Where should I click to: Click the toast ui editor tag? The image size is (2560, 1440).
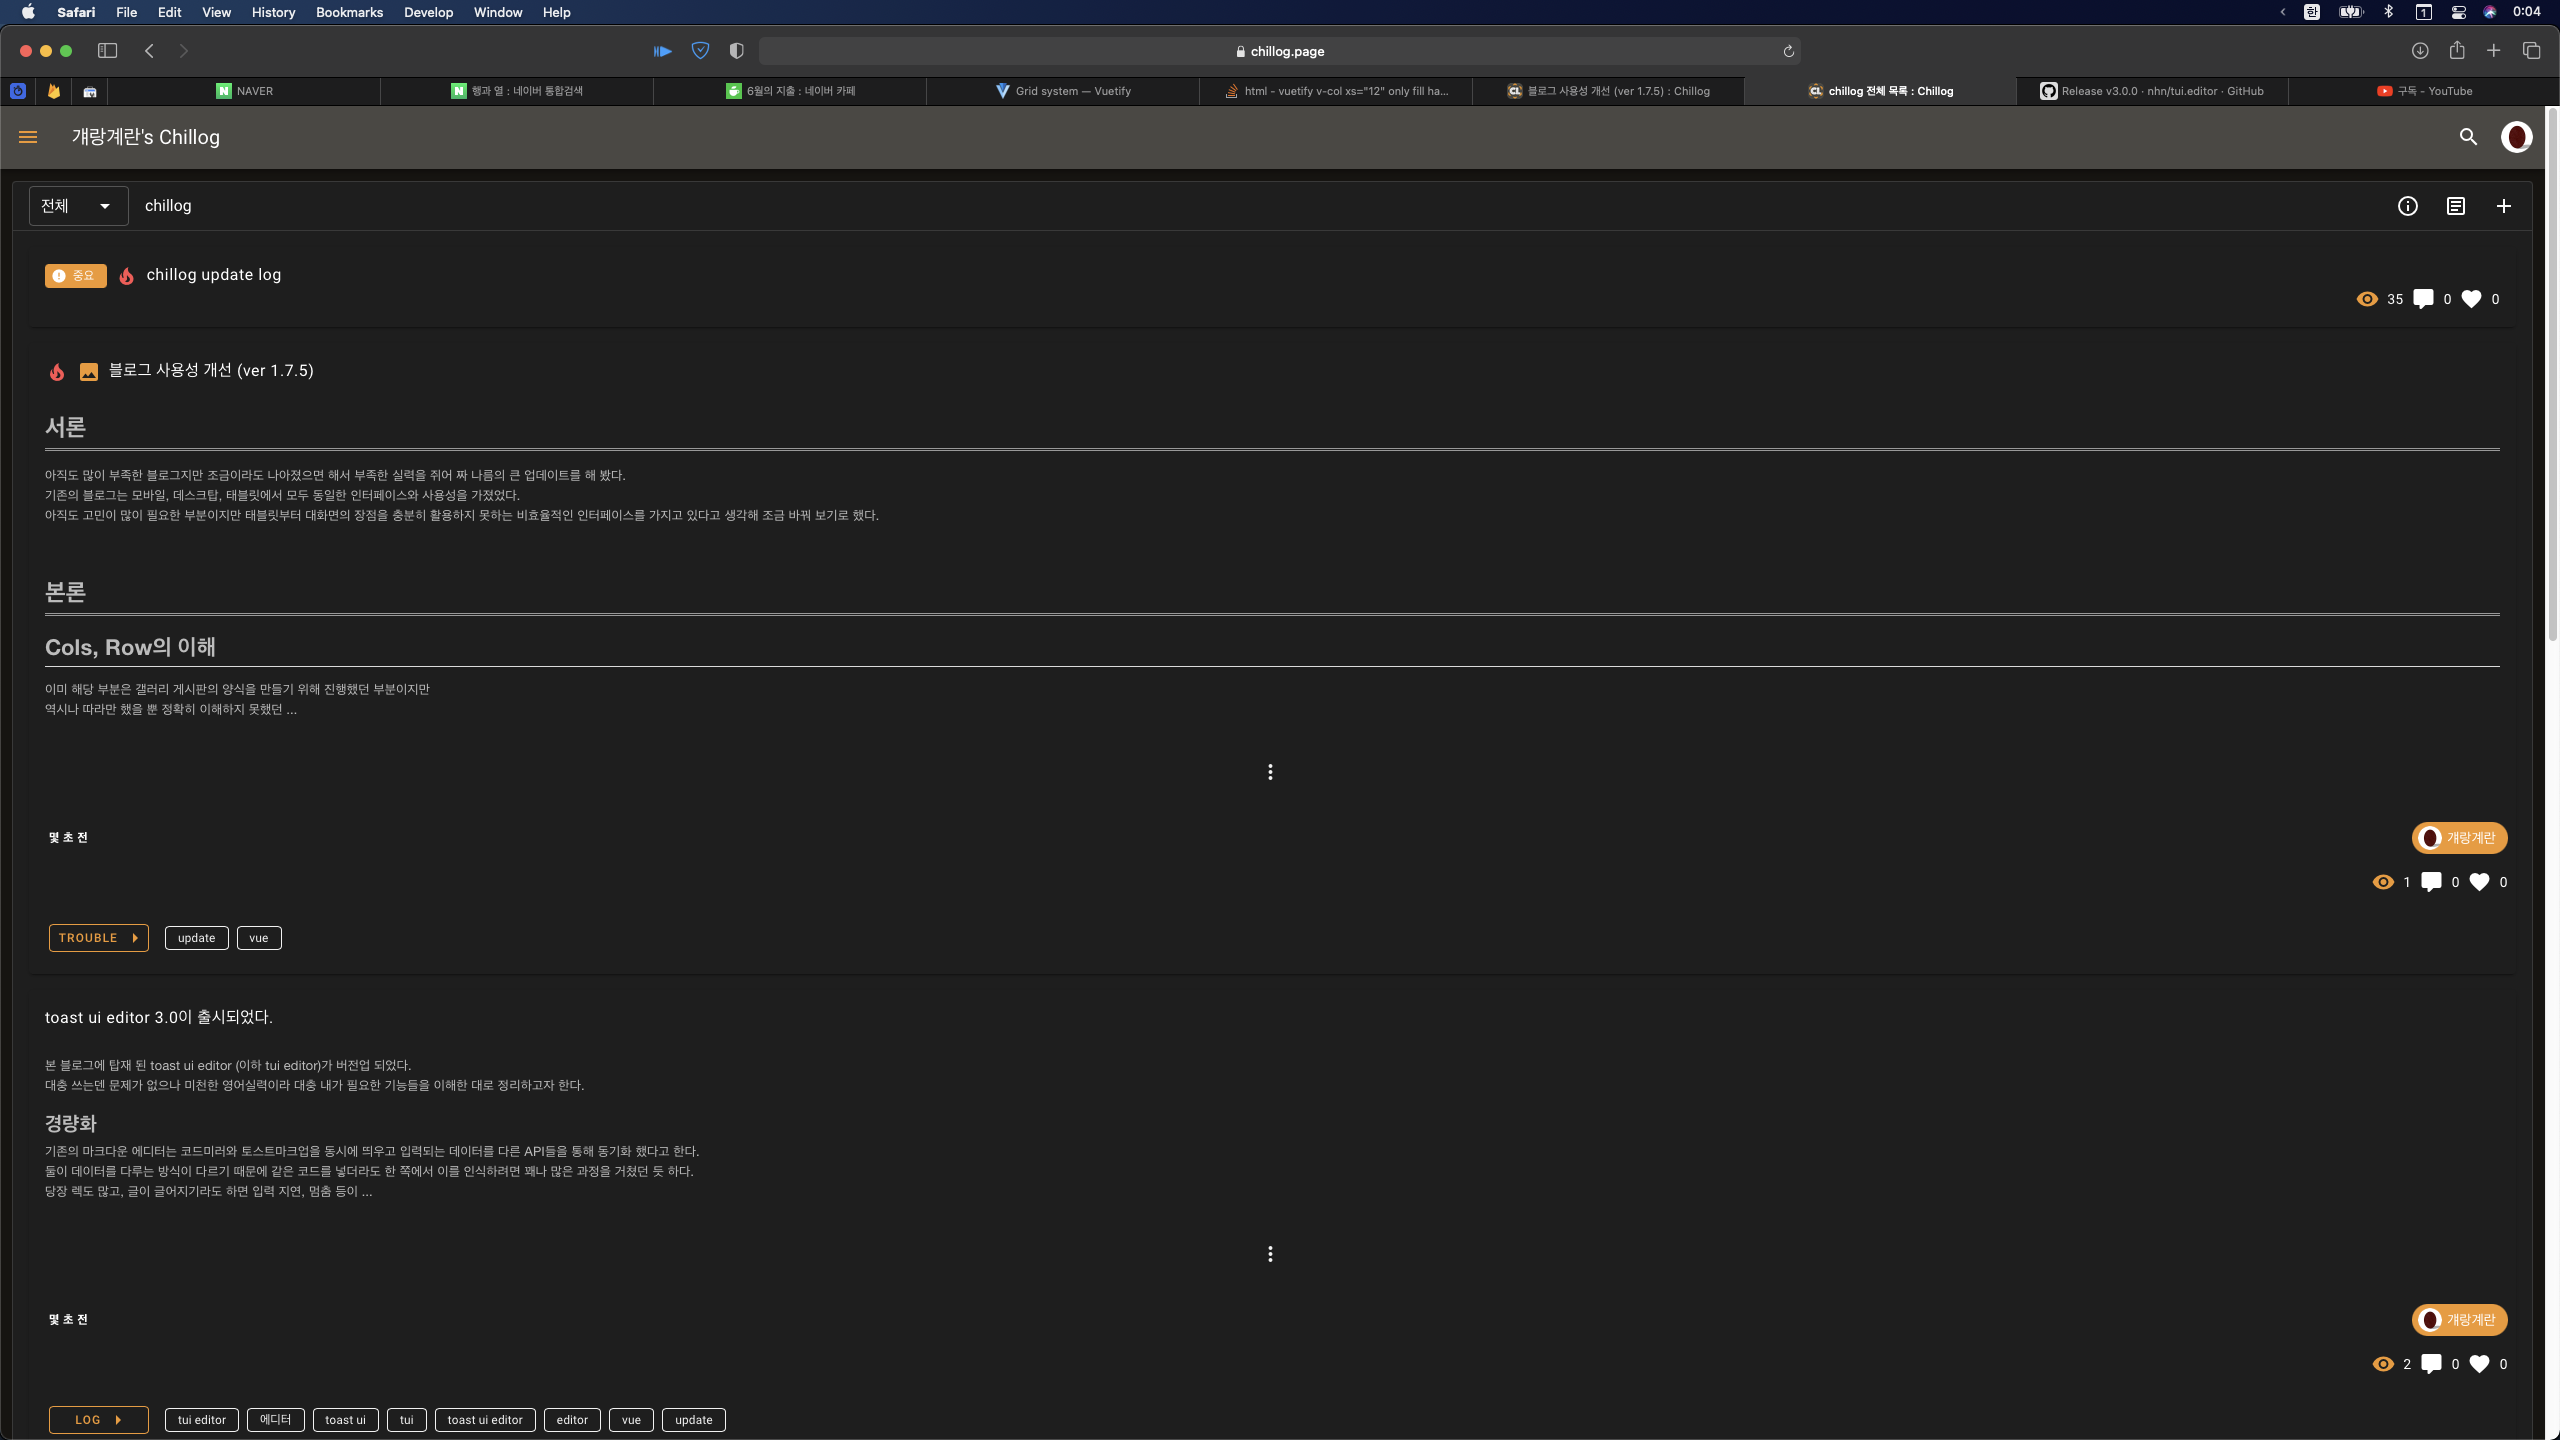pyautogui.click(x=485, y=1420)
